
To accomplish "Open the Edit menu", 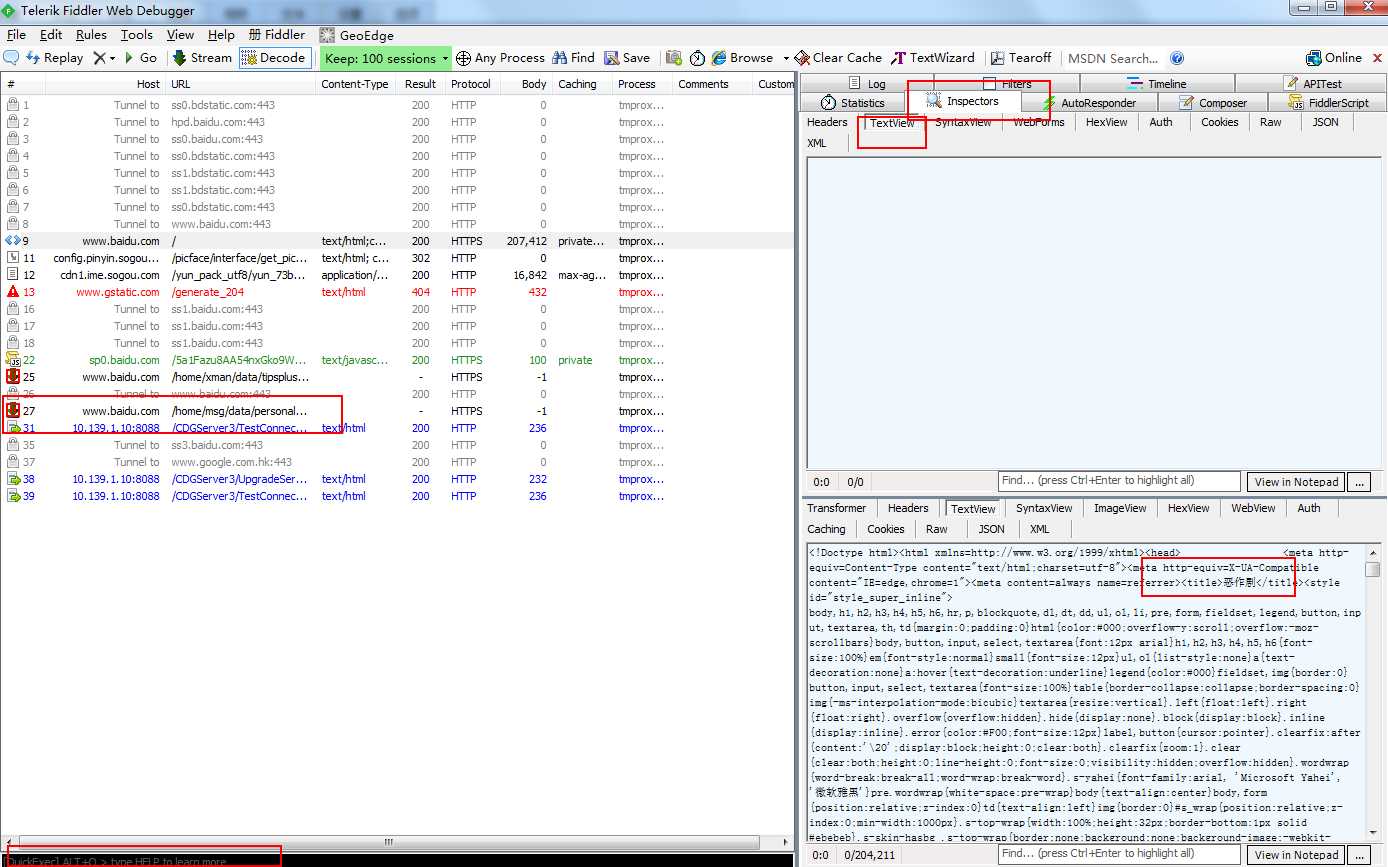I will 51,35.
